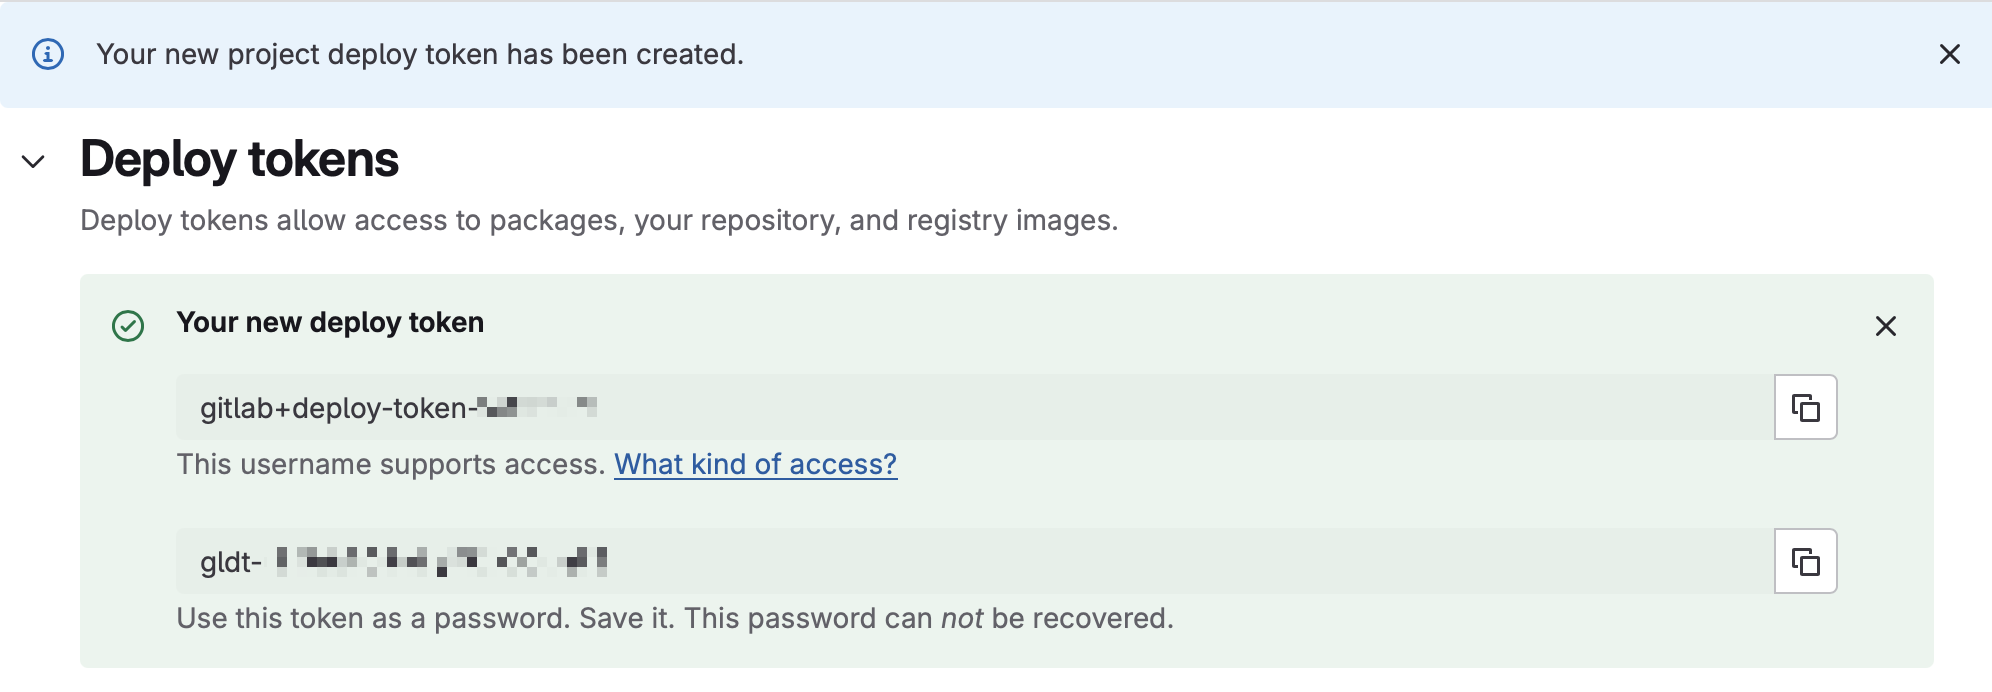
Task: Close the "Your new deploy token" alert
Action: pyautogui.click(x=1885, y=326)
